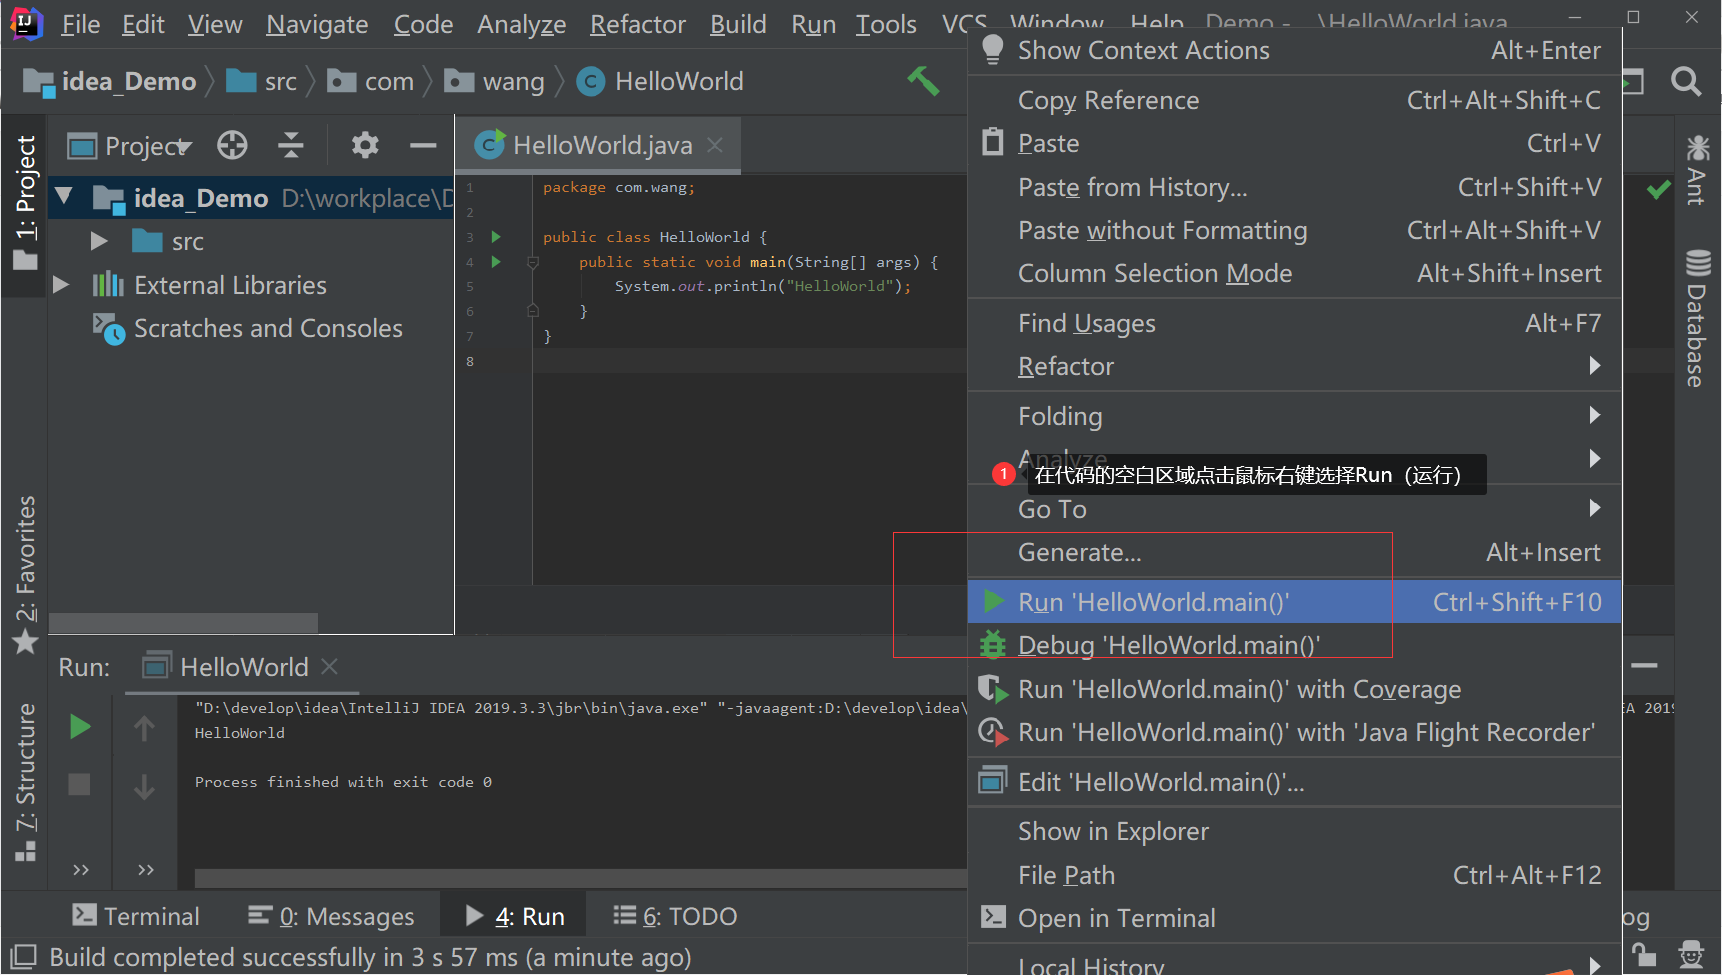Stop the process with the square button
Image resolution: width=1722 pixels, height=975 pixels.
click(79, 784)
